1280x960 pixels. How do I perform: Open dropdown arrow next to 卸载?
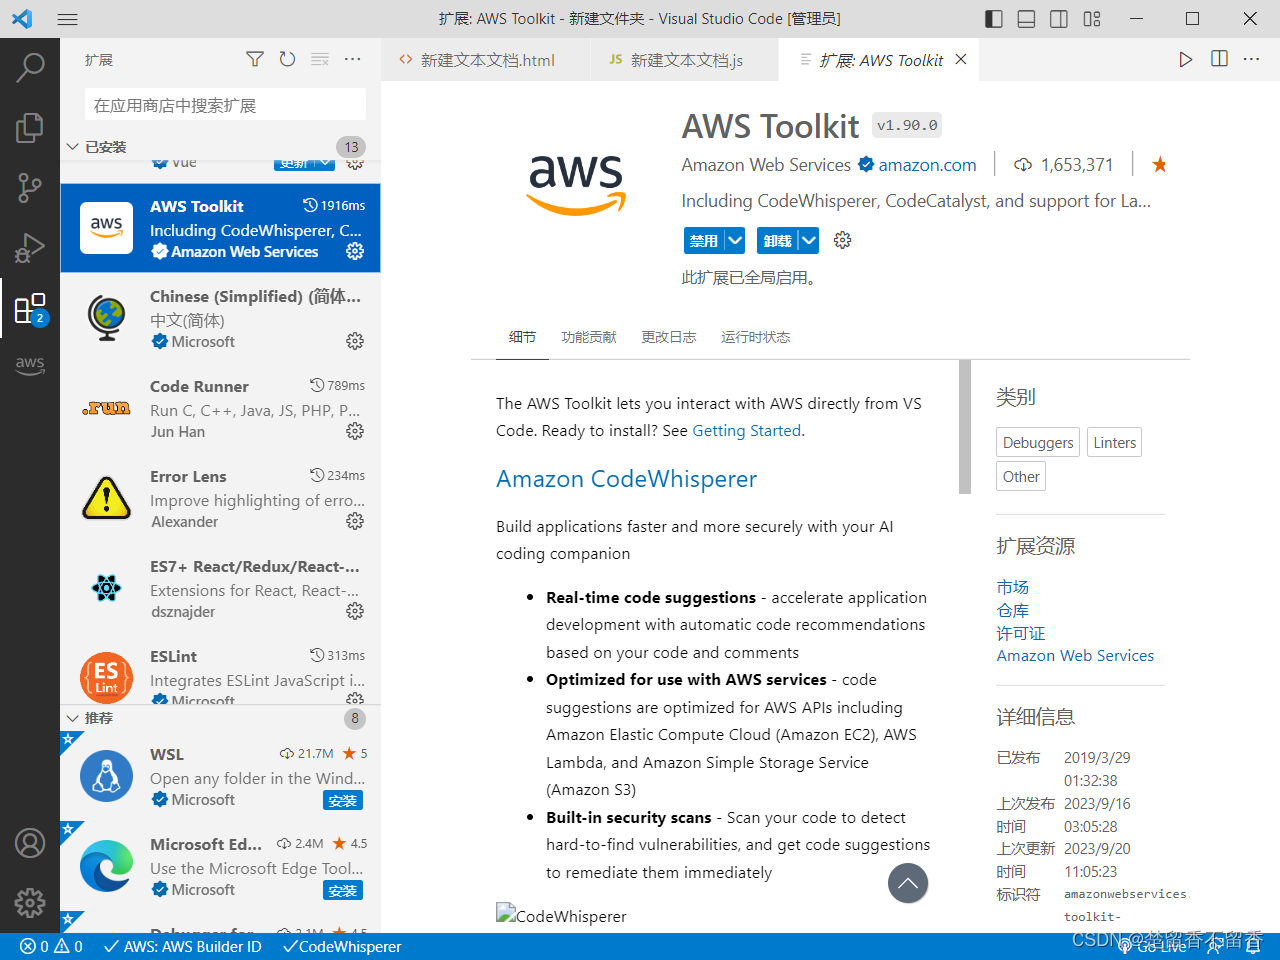click(809, 240)
